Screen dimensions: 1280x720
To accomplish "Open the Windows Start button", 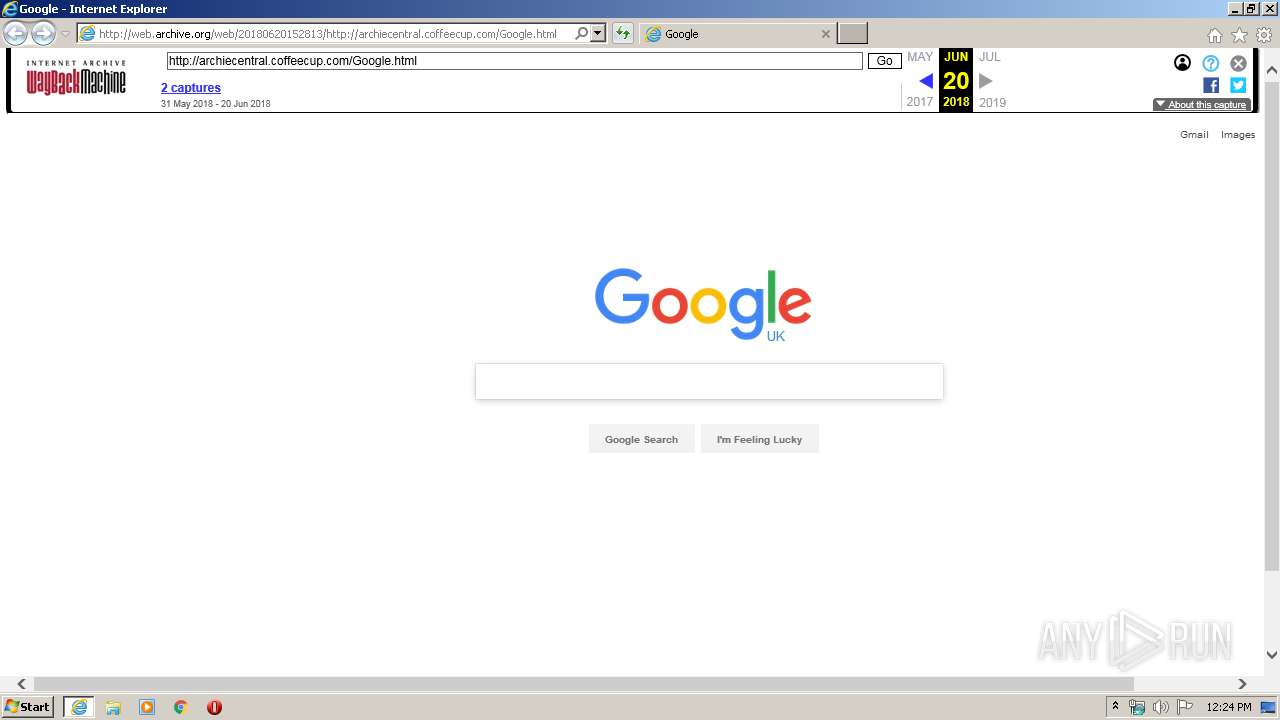I will (x=28, y=707).
